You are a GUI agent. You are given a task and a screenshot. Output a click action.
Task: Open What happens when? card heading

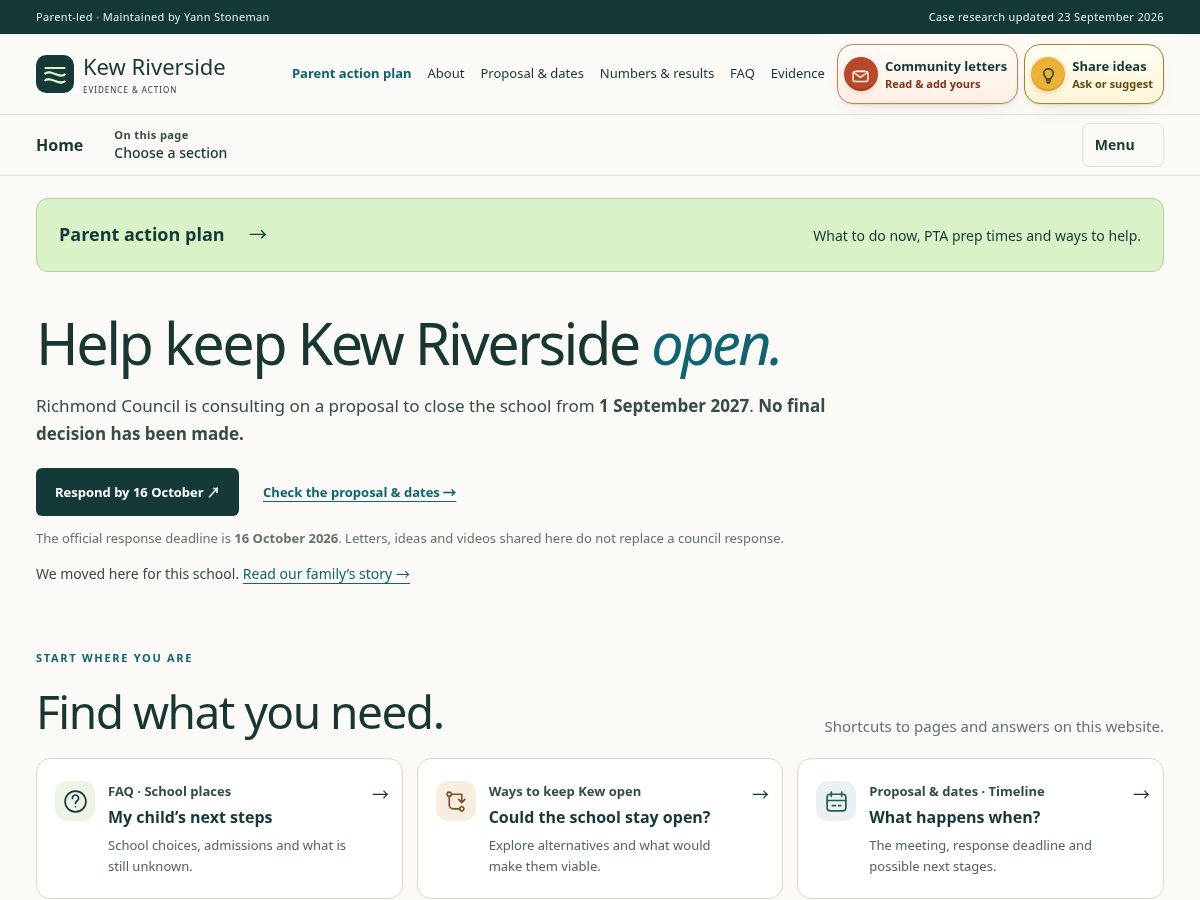pyautogui.click(x=955, y=817)
